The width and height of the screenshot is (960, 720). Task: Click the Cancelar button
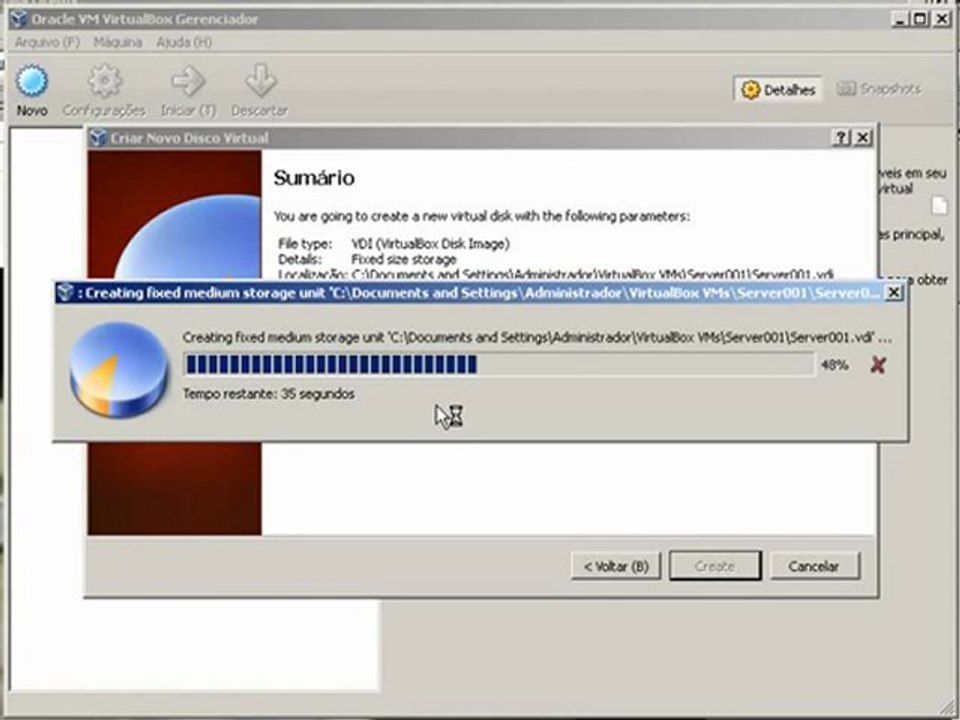pyautogui.click(x=814, y=566)
